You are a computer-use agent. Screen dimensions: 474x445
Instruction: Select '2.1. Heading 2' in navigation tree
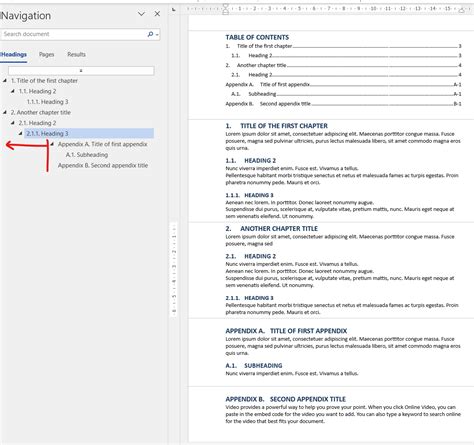coord(37,123)
